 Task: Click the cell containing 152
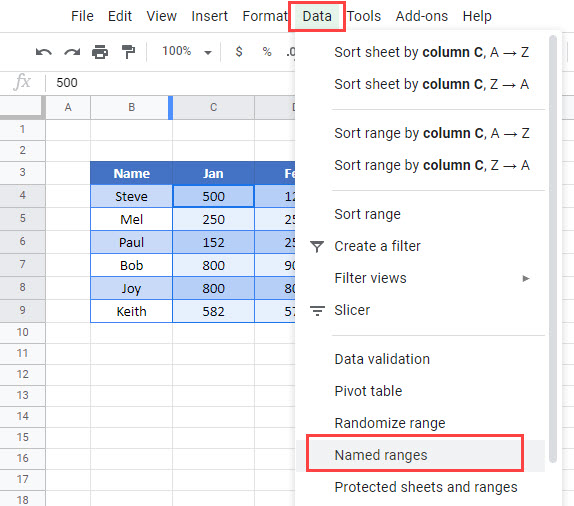pos(213,242)
